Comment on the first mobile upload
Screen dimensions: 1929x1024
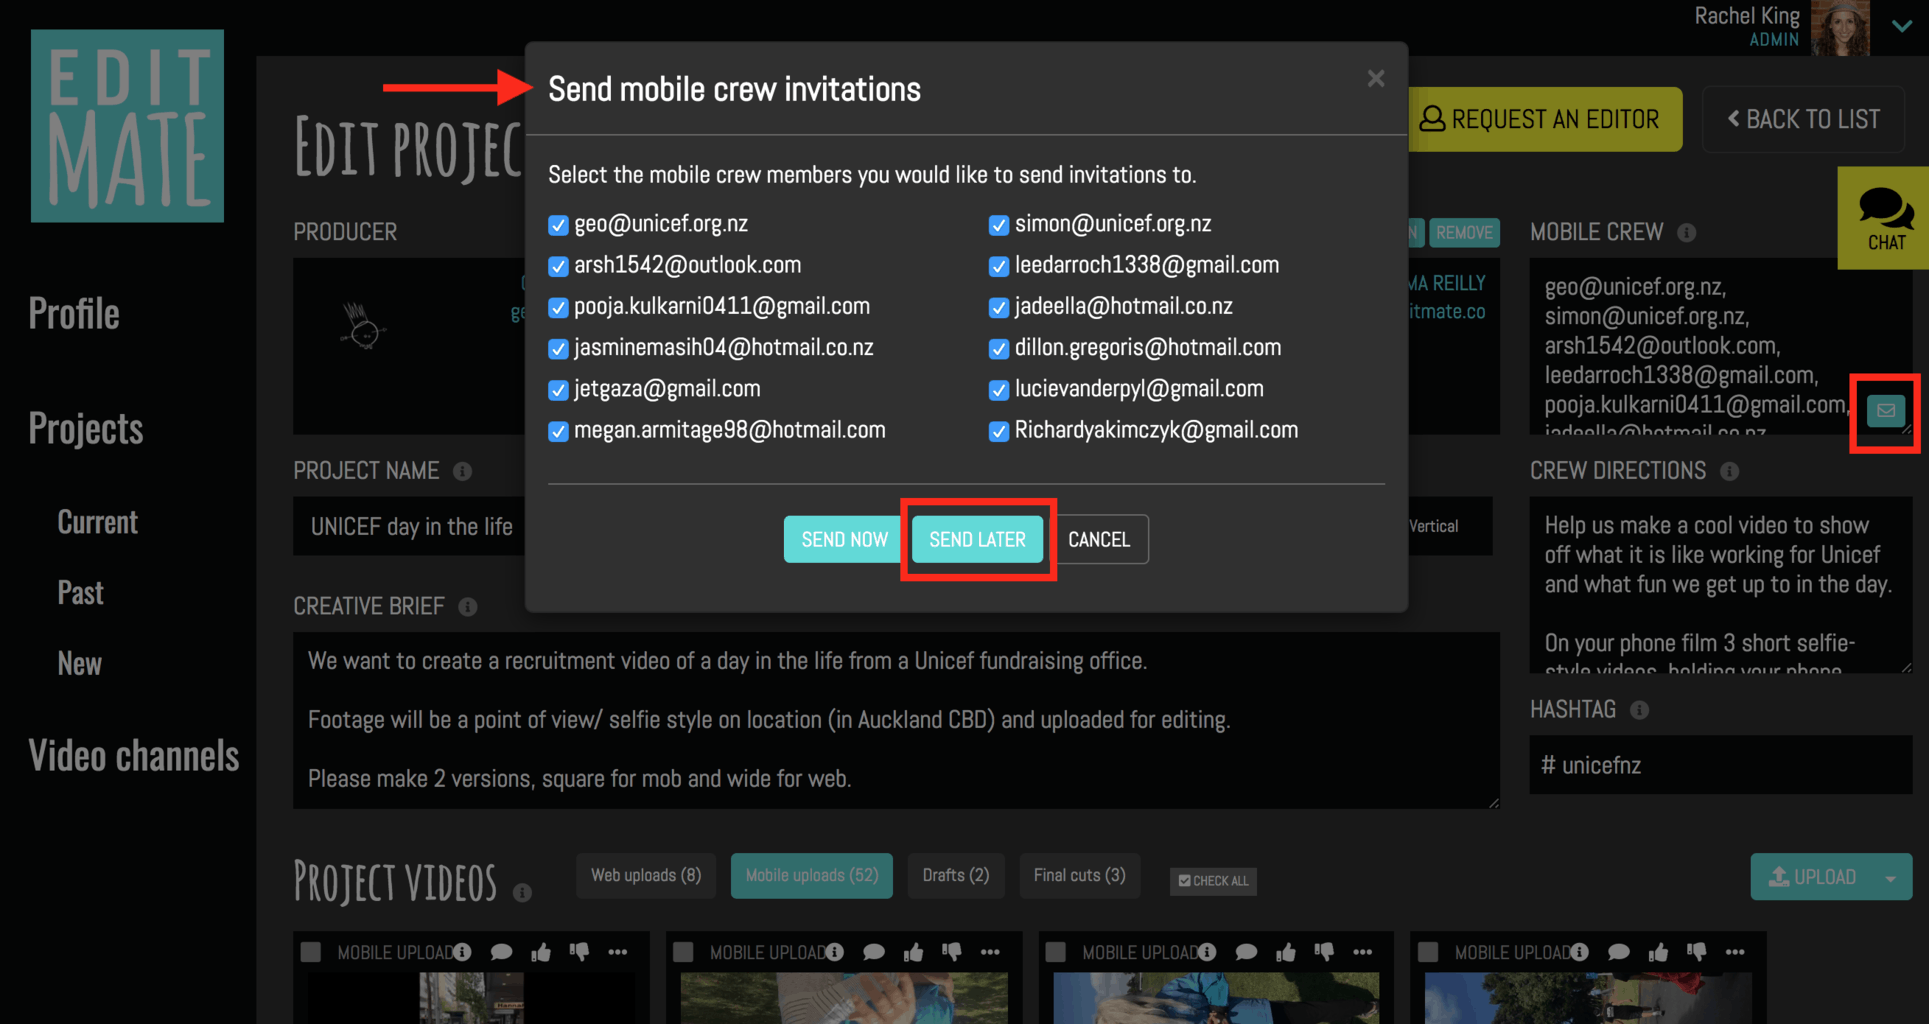[502, 952]
